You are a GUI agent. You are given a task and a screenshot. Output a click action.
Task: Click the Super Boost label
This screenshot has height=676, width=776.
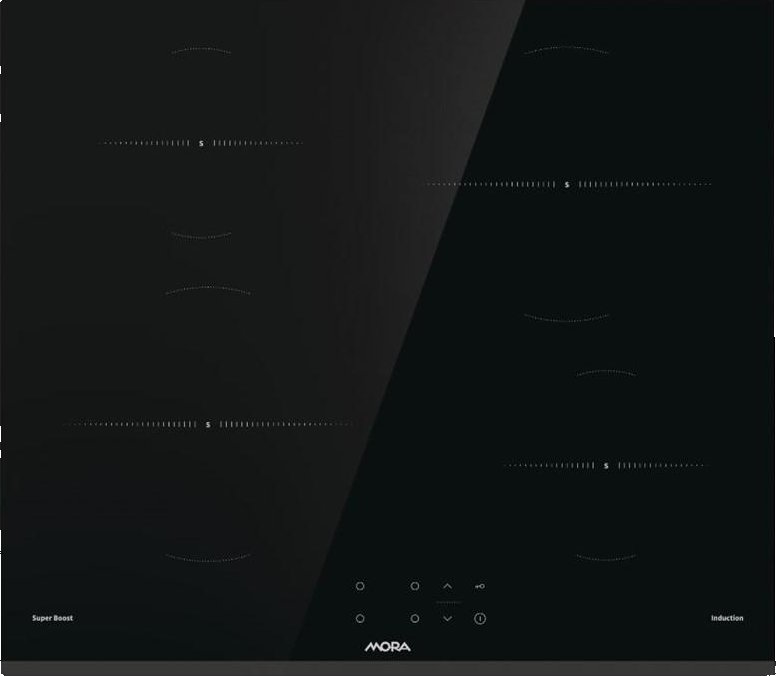52,618
